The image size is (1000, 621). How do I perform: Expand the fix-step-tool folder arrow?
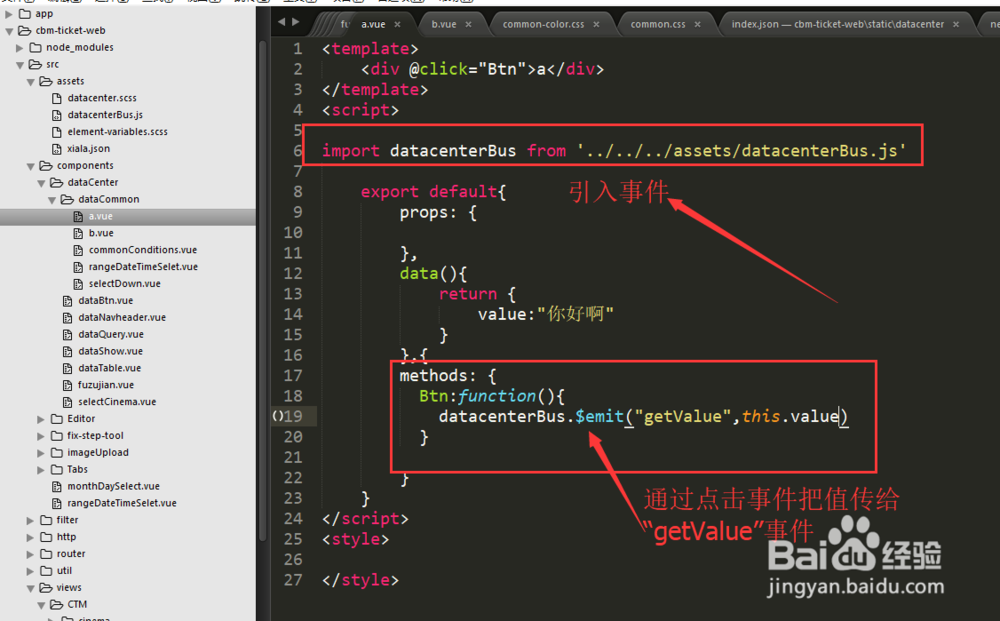click(x=41, y=436)
